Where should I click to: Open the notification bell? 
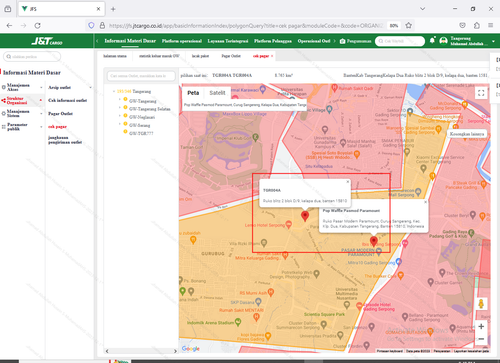point(432,41)
